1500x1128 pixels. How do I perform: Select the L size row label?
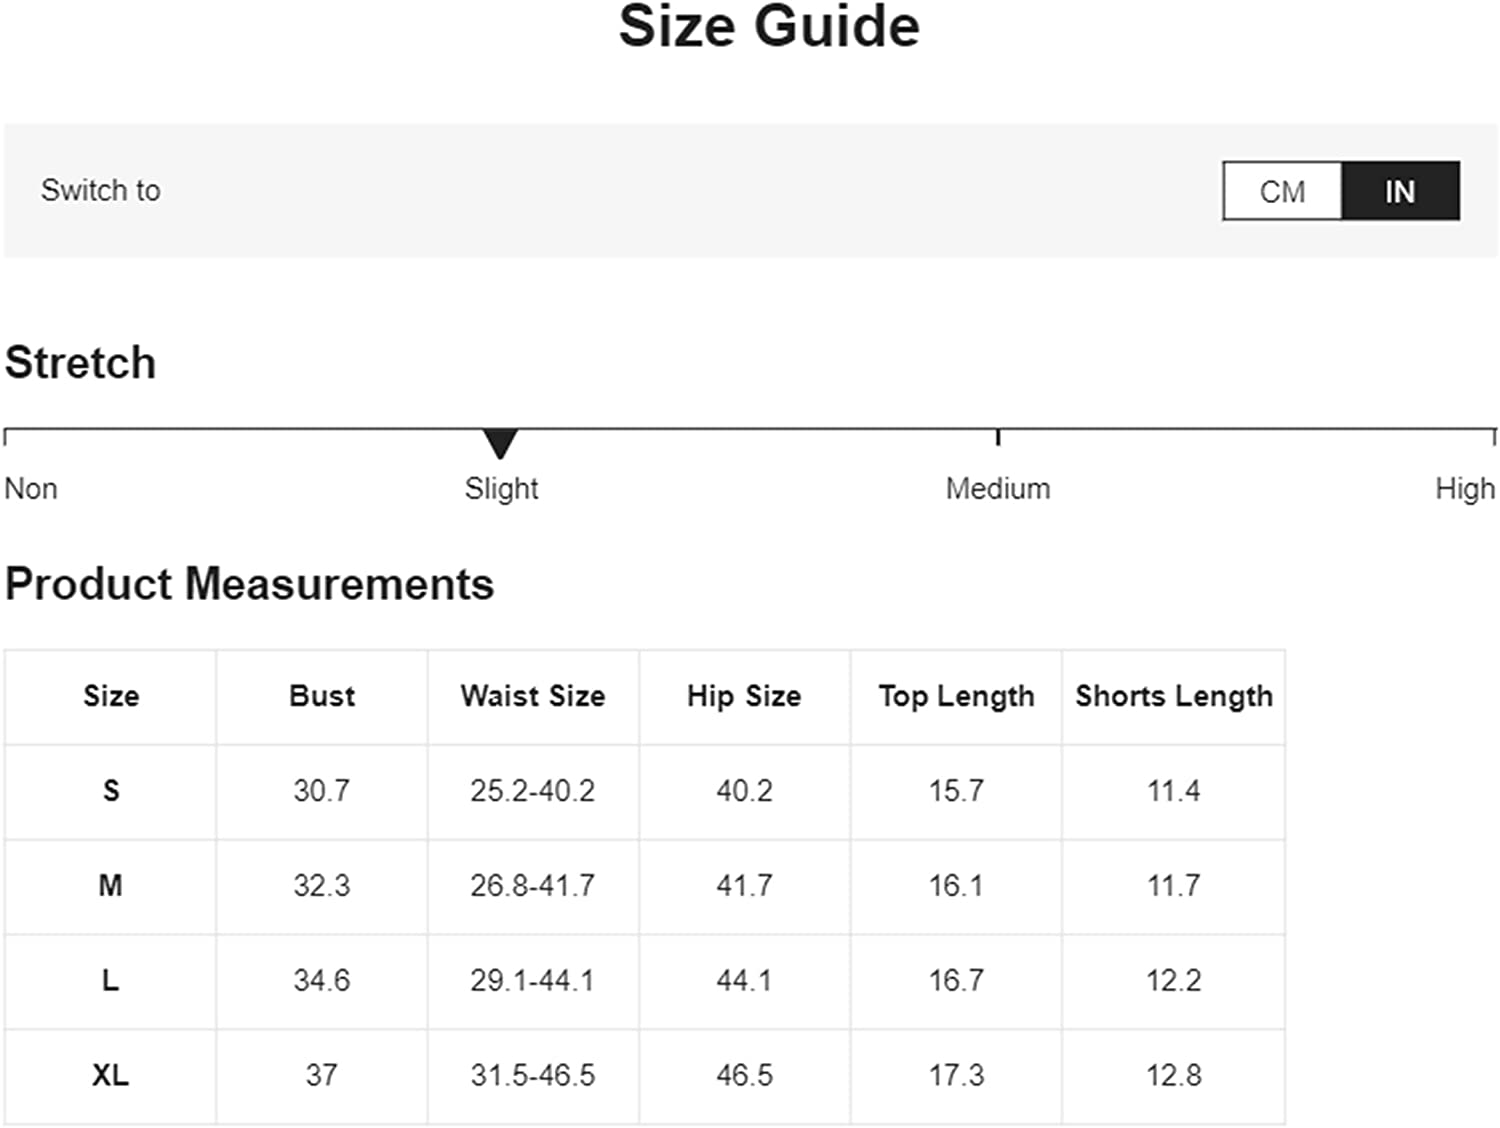click(x=111, y=980)
